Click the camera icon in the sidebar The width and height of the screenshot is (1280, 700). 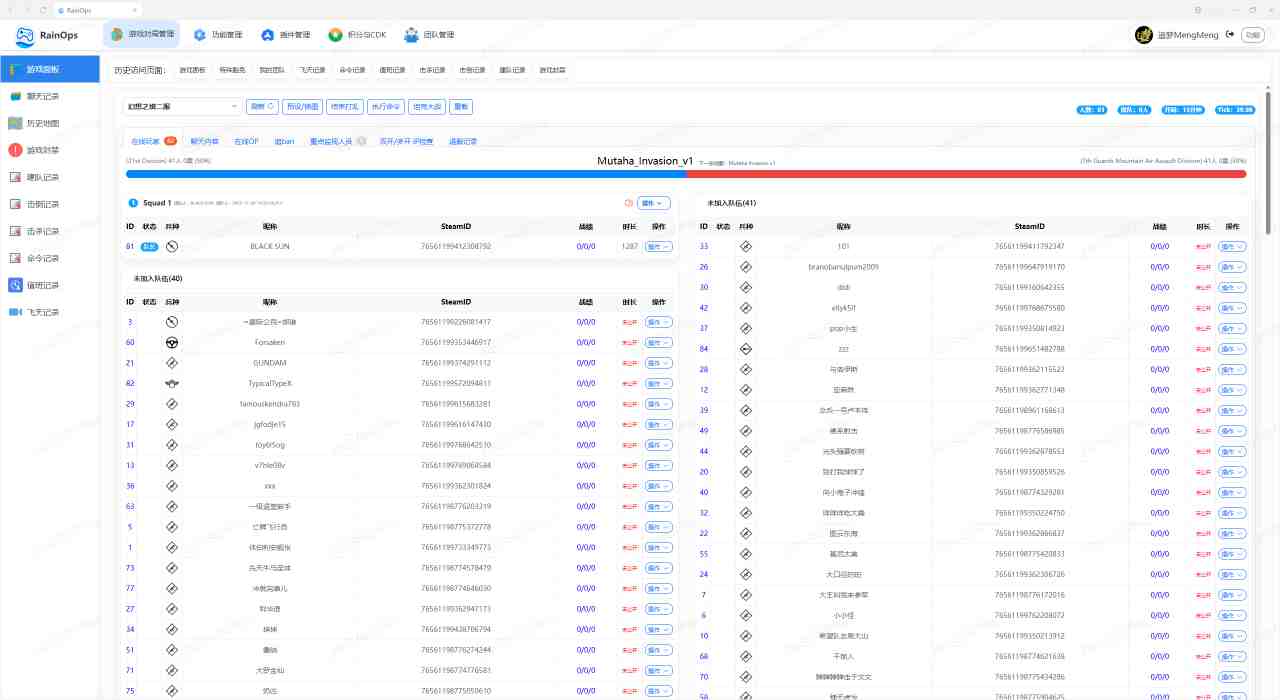point(15,312)
